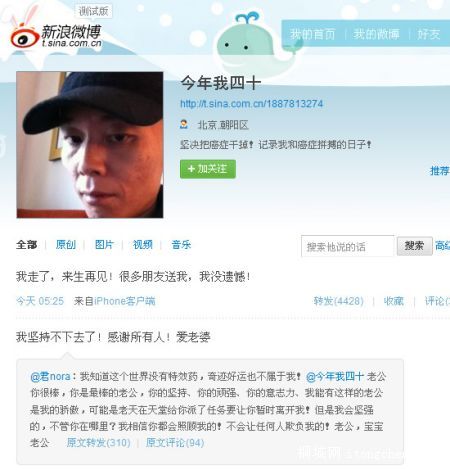
Task: Select the 图片 filter tab
Action: click(x=104, y=245)
